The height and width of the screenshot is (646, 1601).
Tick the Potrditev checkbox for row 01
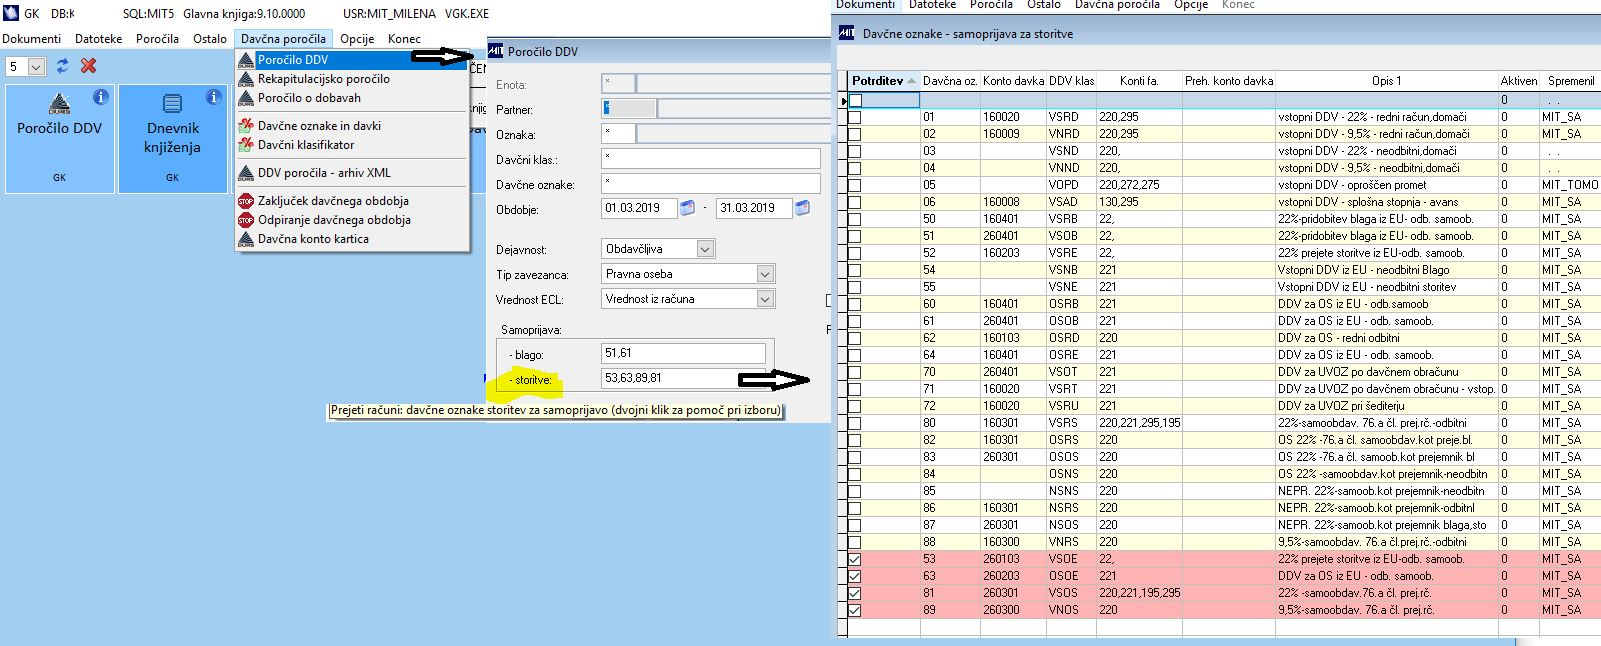pos(855,117)
